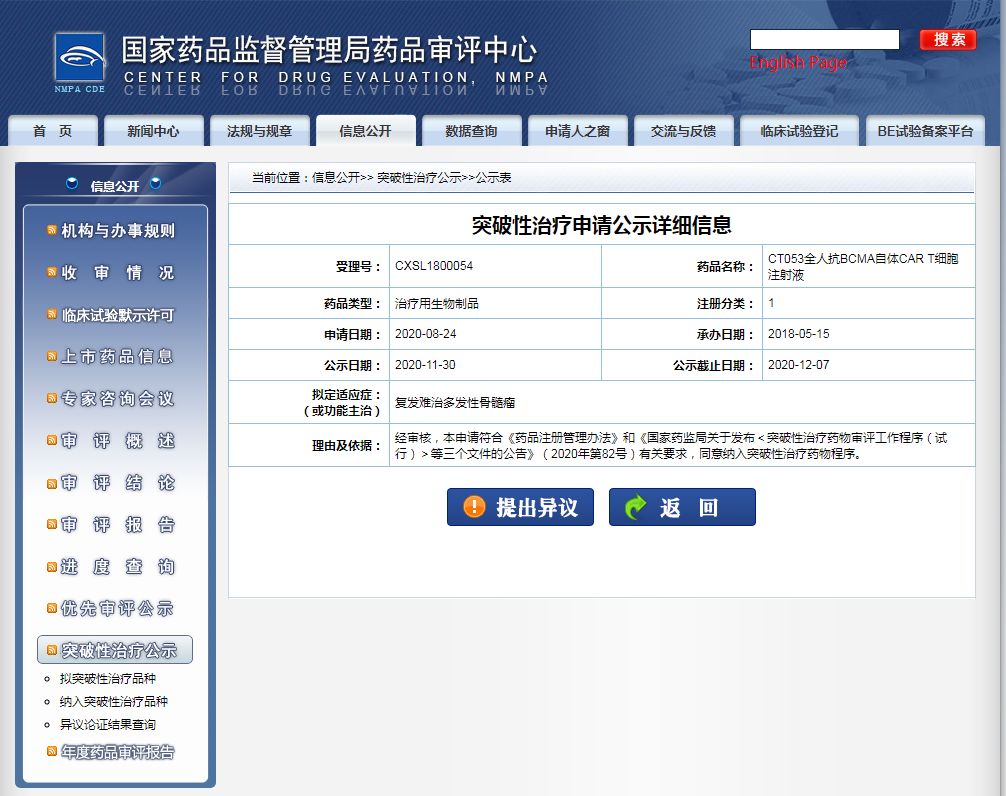Open 临床试验默示许可 in the sidebar
The width and height of the screenshot is (1006, 796).
tap(117, 315)
